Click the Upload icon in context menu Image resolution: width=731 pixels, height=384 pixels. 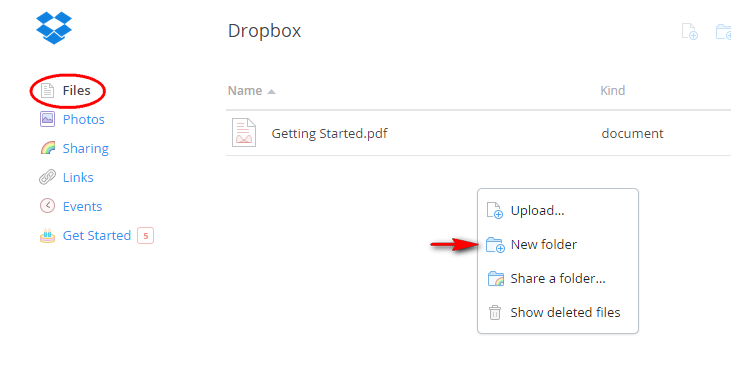coord(495,211)
